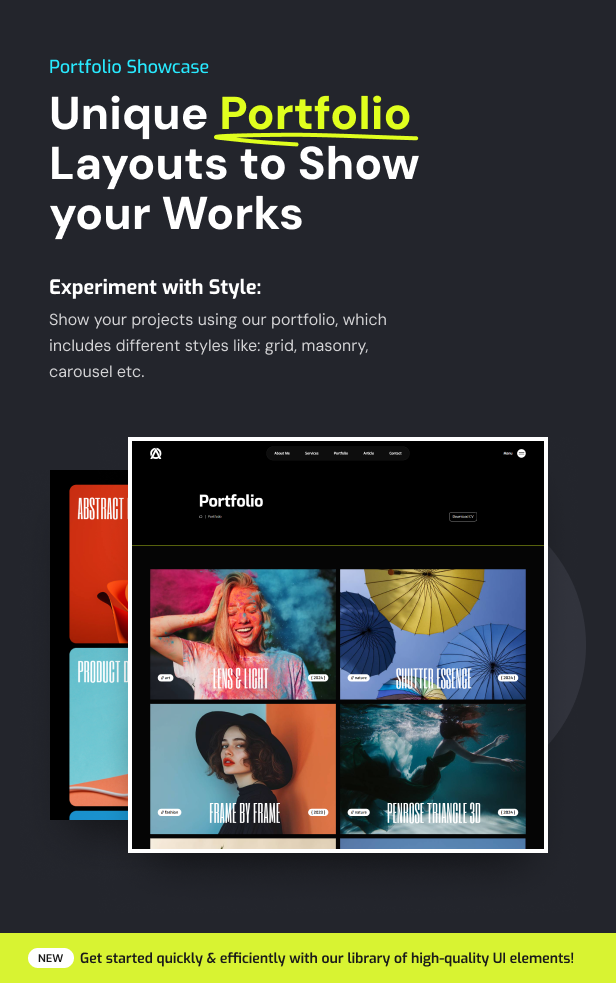
Task: Select the Portfolio nav item
Action: pos(341,453)
